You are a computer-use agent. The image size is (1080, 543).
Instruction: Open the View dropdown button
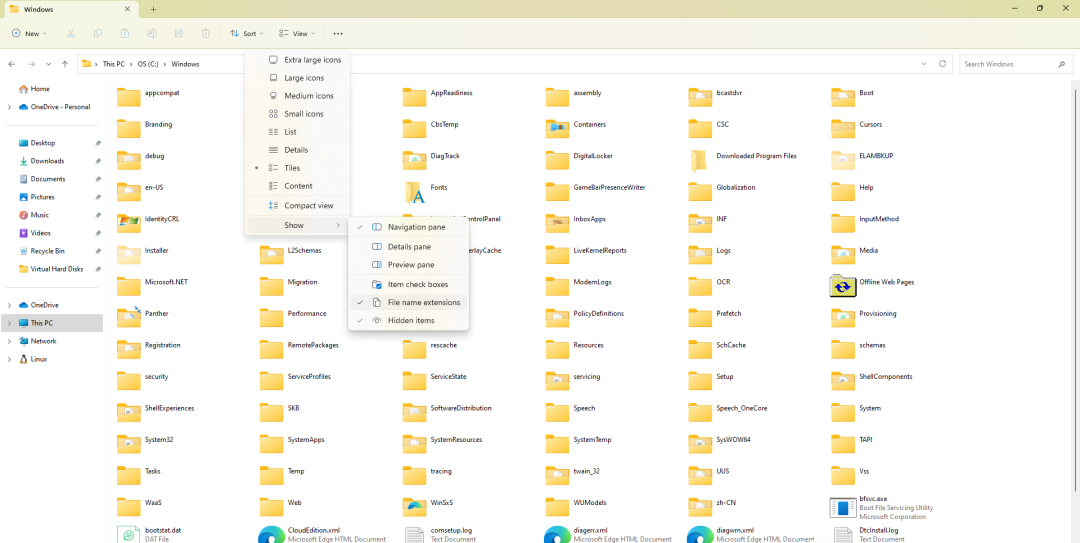(x=297, y=33)
